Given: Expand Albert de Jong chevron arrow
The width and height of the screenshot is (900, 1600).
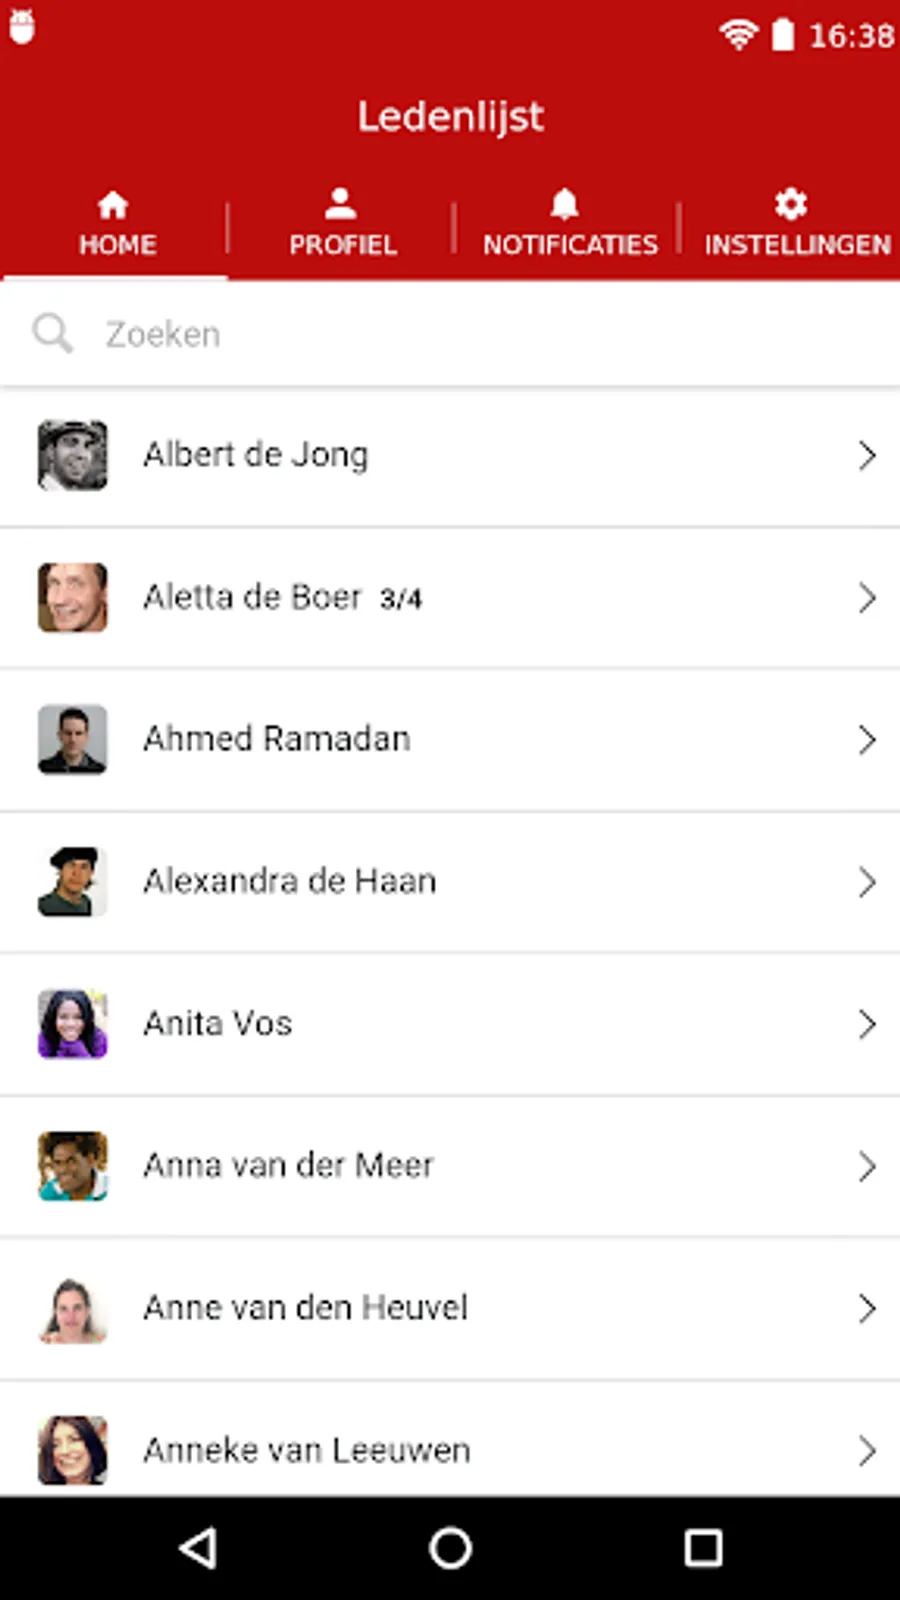Looking at the screenshot, I should pos(866,456).
